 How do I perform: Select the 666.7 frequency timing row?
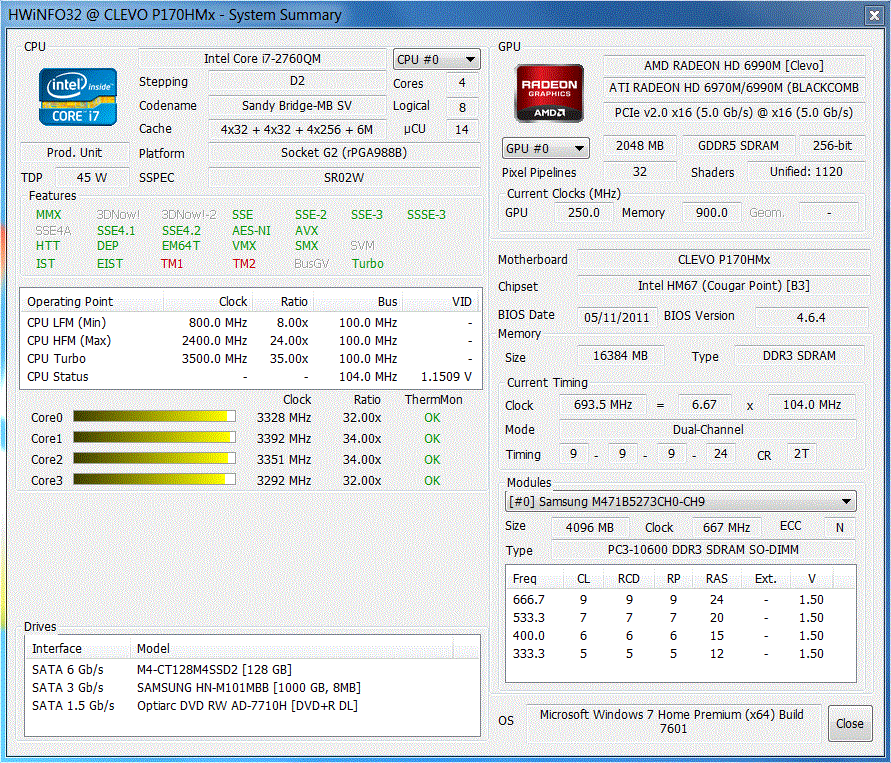[680, 599]
